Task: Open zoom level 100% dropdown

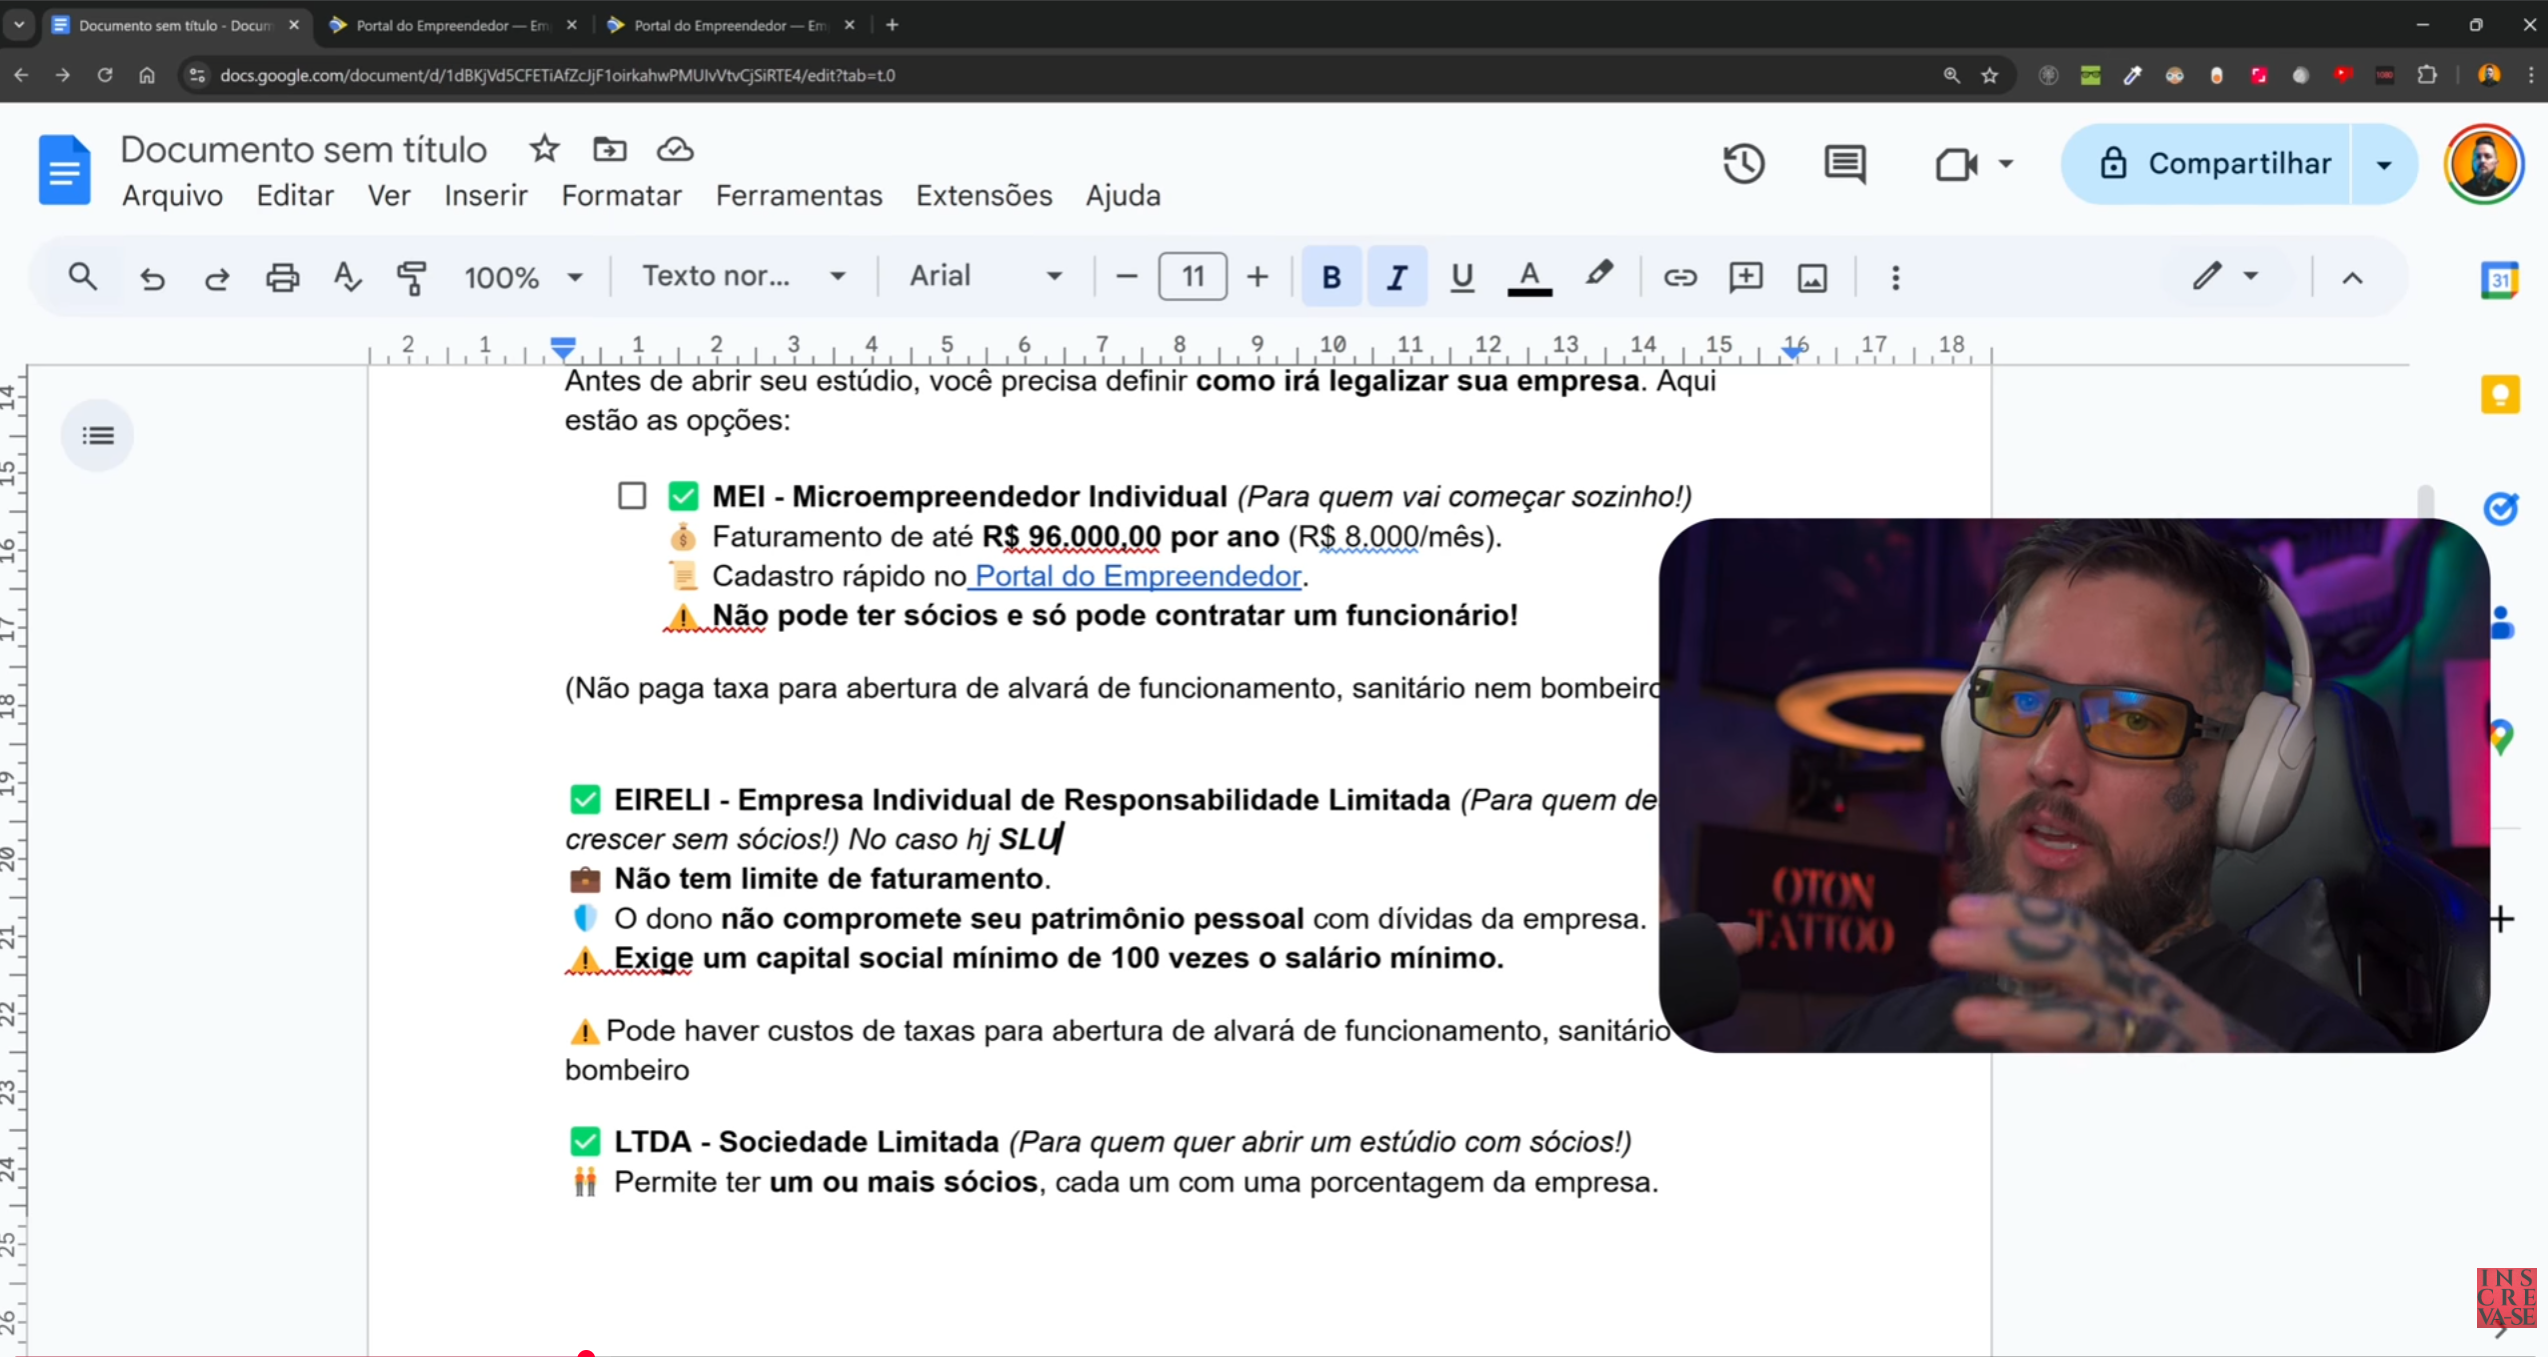Action: pyautogui.click(x=523, y=277)
